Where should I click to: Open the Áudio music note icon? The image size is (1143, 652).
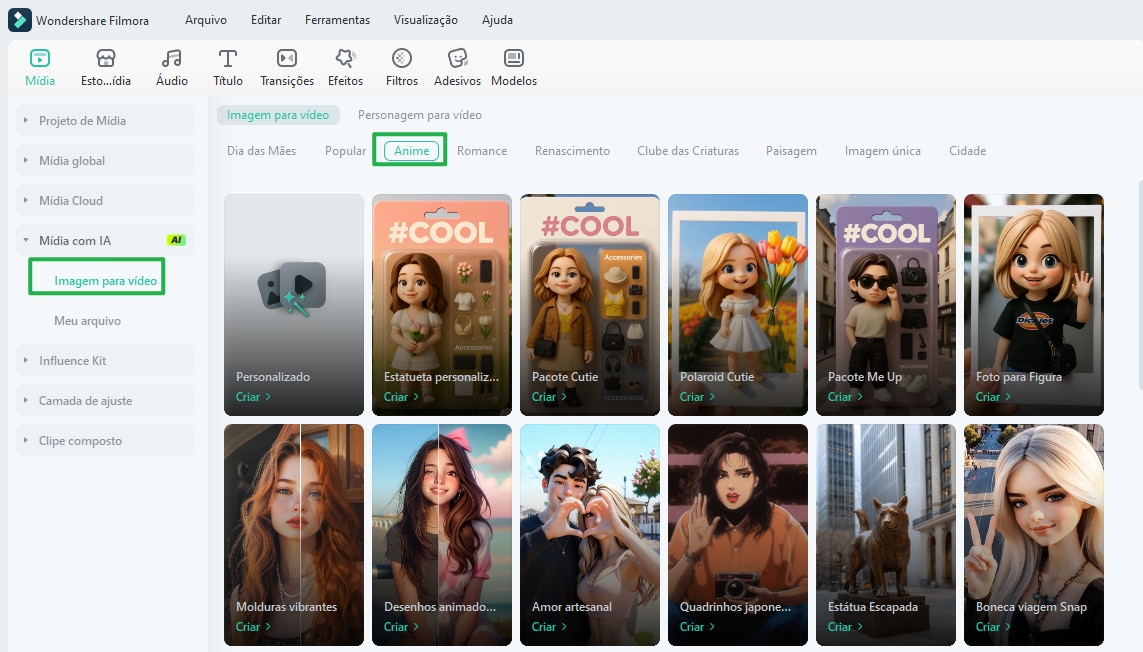click(x=172, y=58)
